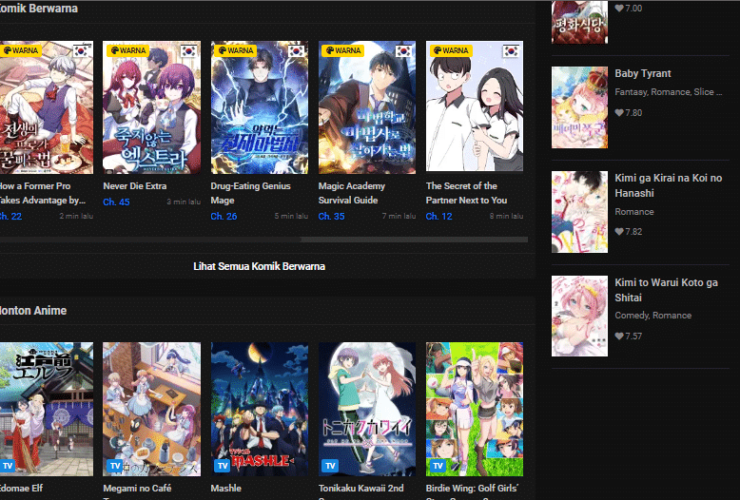Open Drug-Eating Genius Mage cover image
The height and width of the screenshot is (500, 740).
point(260,107)
